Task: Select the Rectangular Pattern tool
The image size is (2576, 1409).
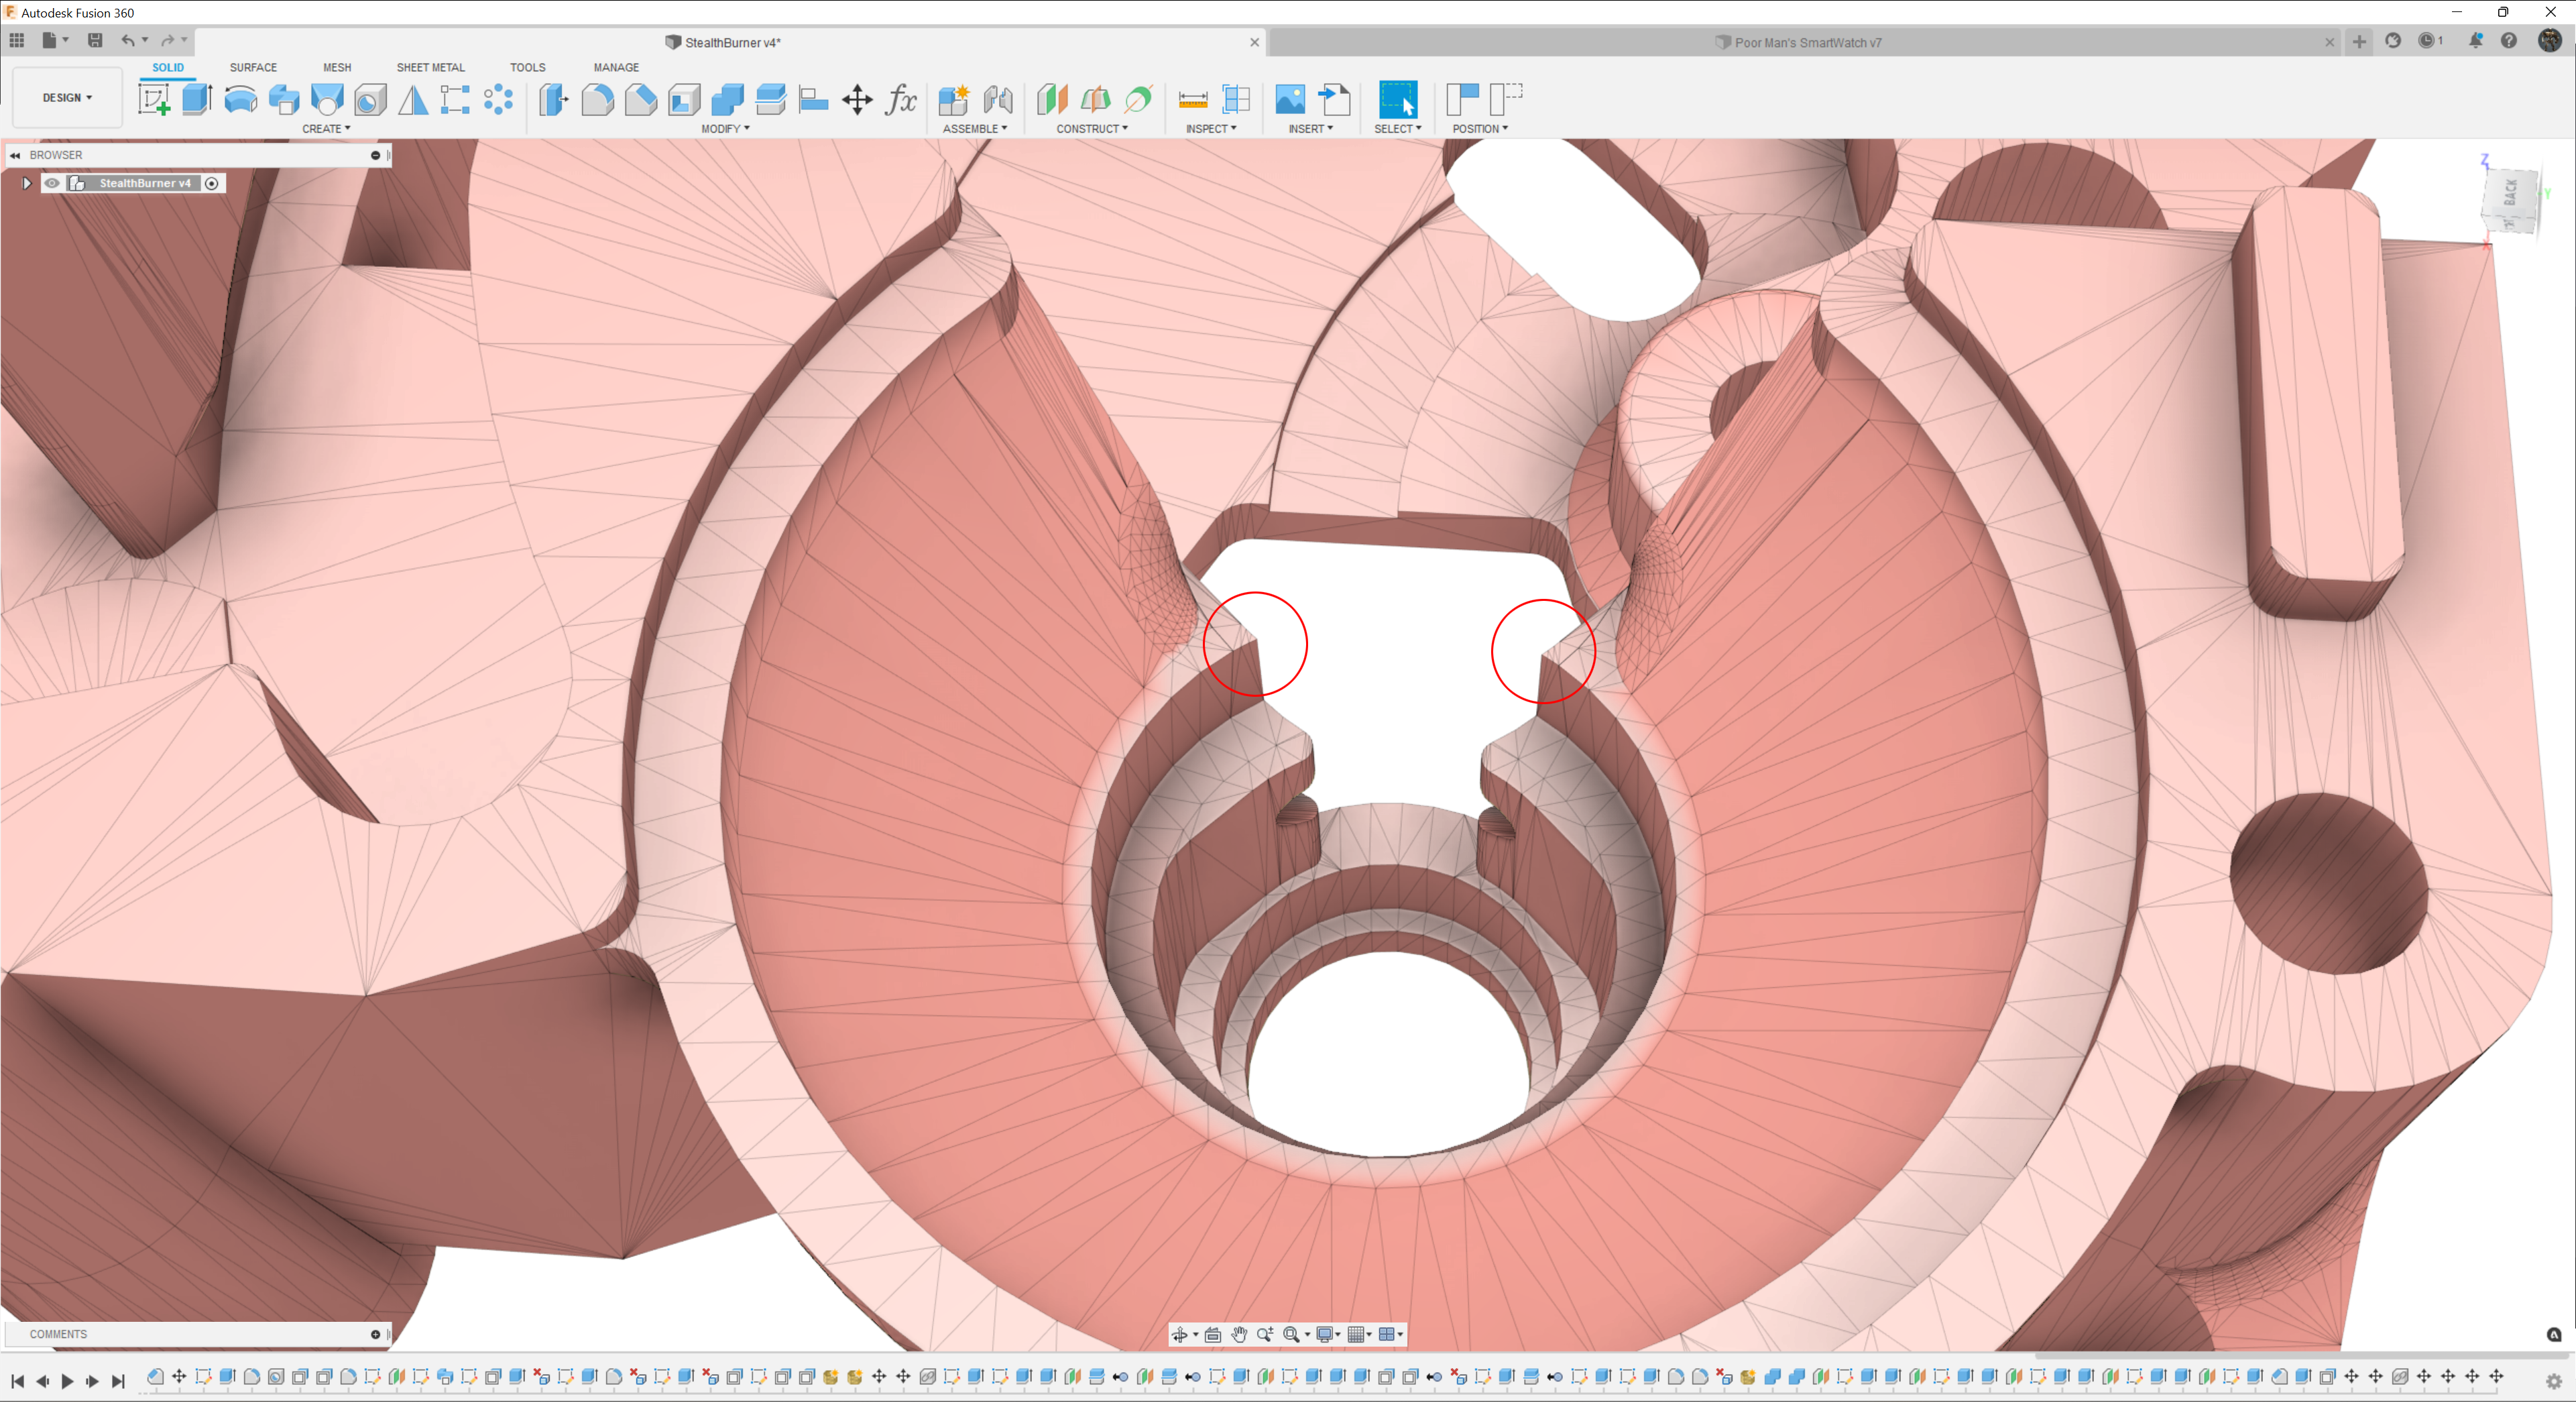Action: point(455,100)
